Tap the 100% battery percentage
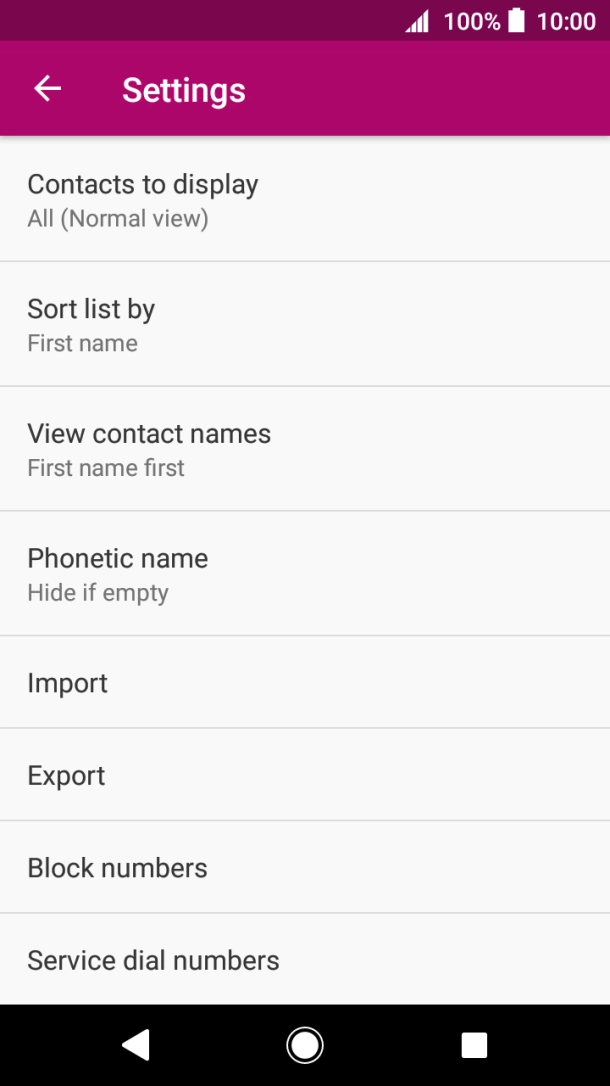The image size is (610, 1086). pos(471,21)
